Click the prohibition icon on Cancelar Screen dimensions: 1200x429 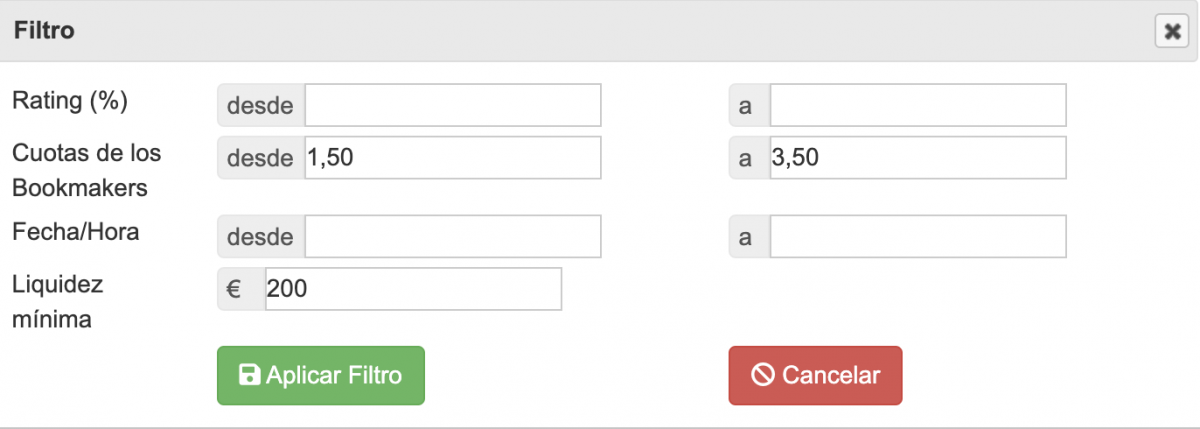point(764,375)
